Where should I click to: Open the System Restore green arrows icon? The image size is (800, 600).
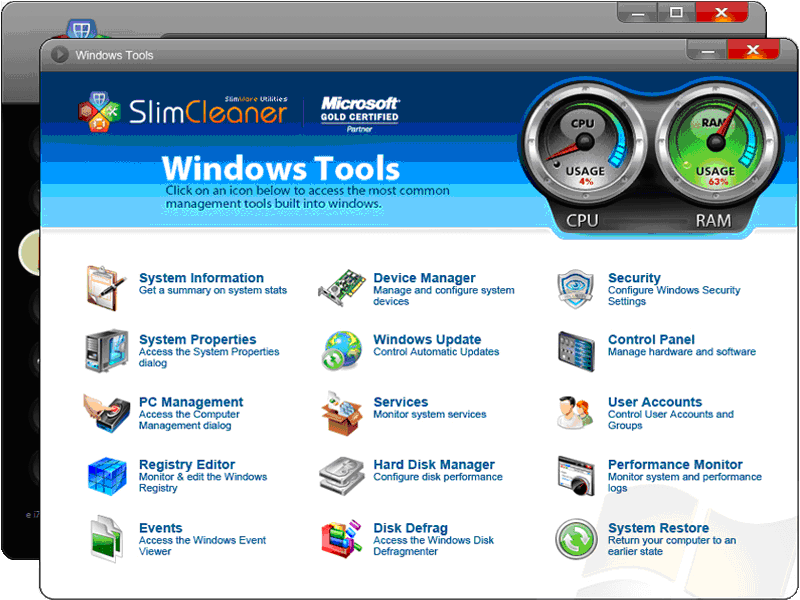click(x=576, y=539)
